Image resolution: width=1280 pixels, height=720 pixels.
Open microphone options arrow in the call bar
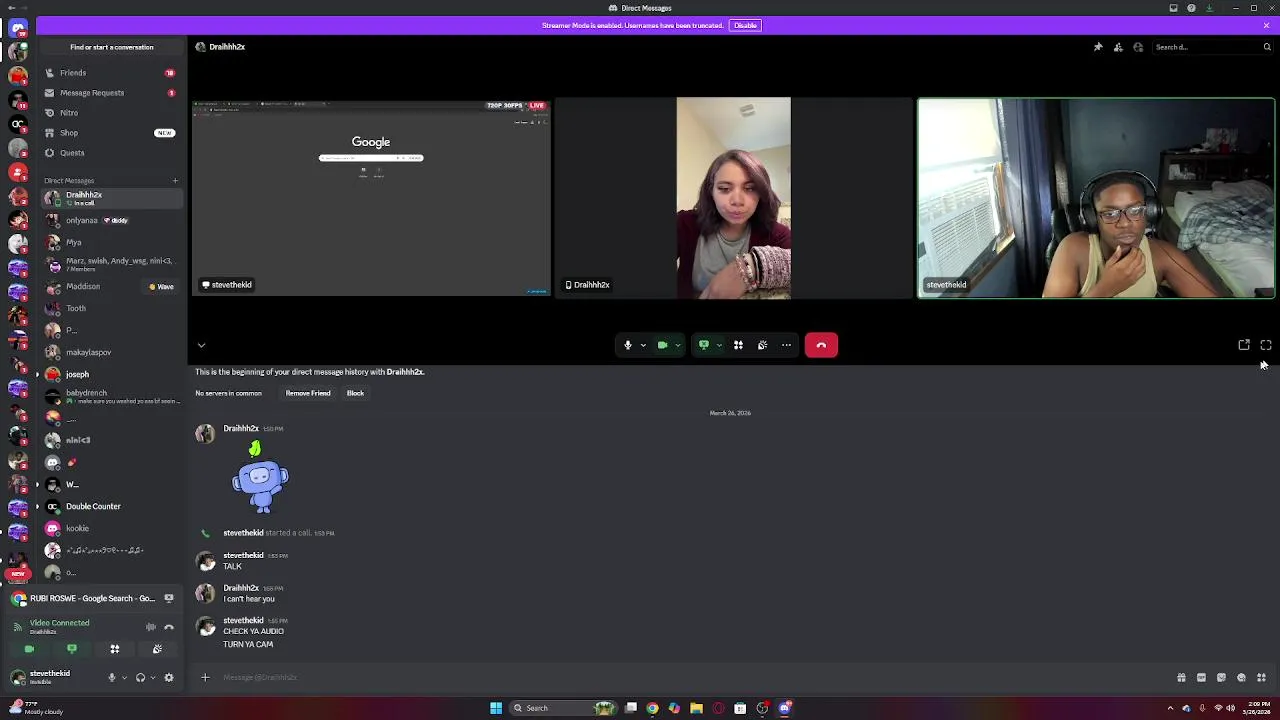click(643, 345)
